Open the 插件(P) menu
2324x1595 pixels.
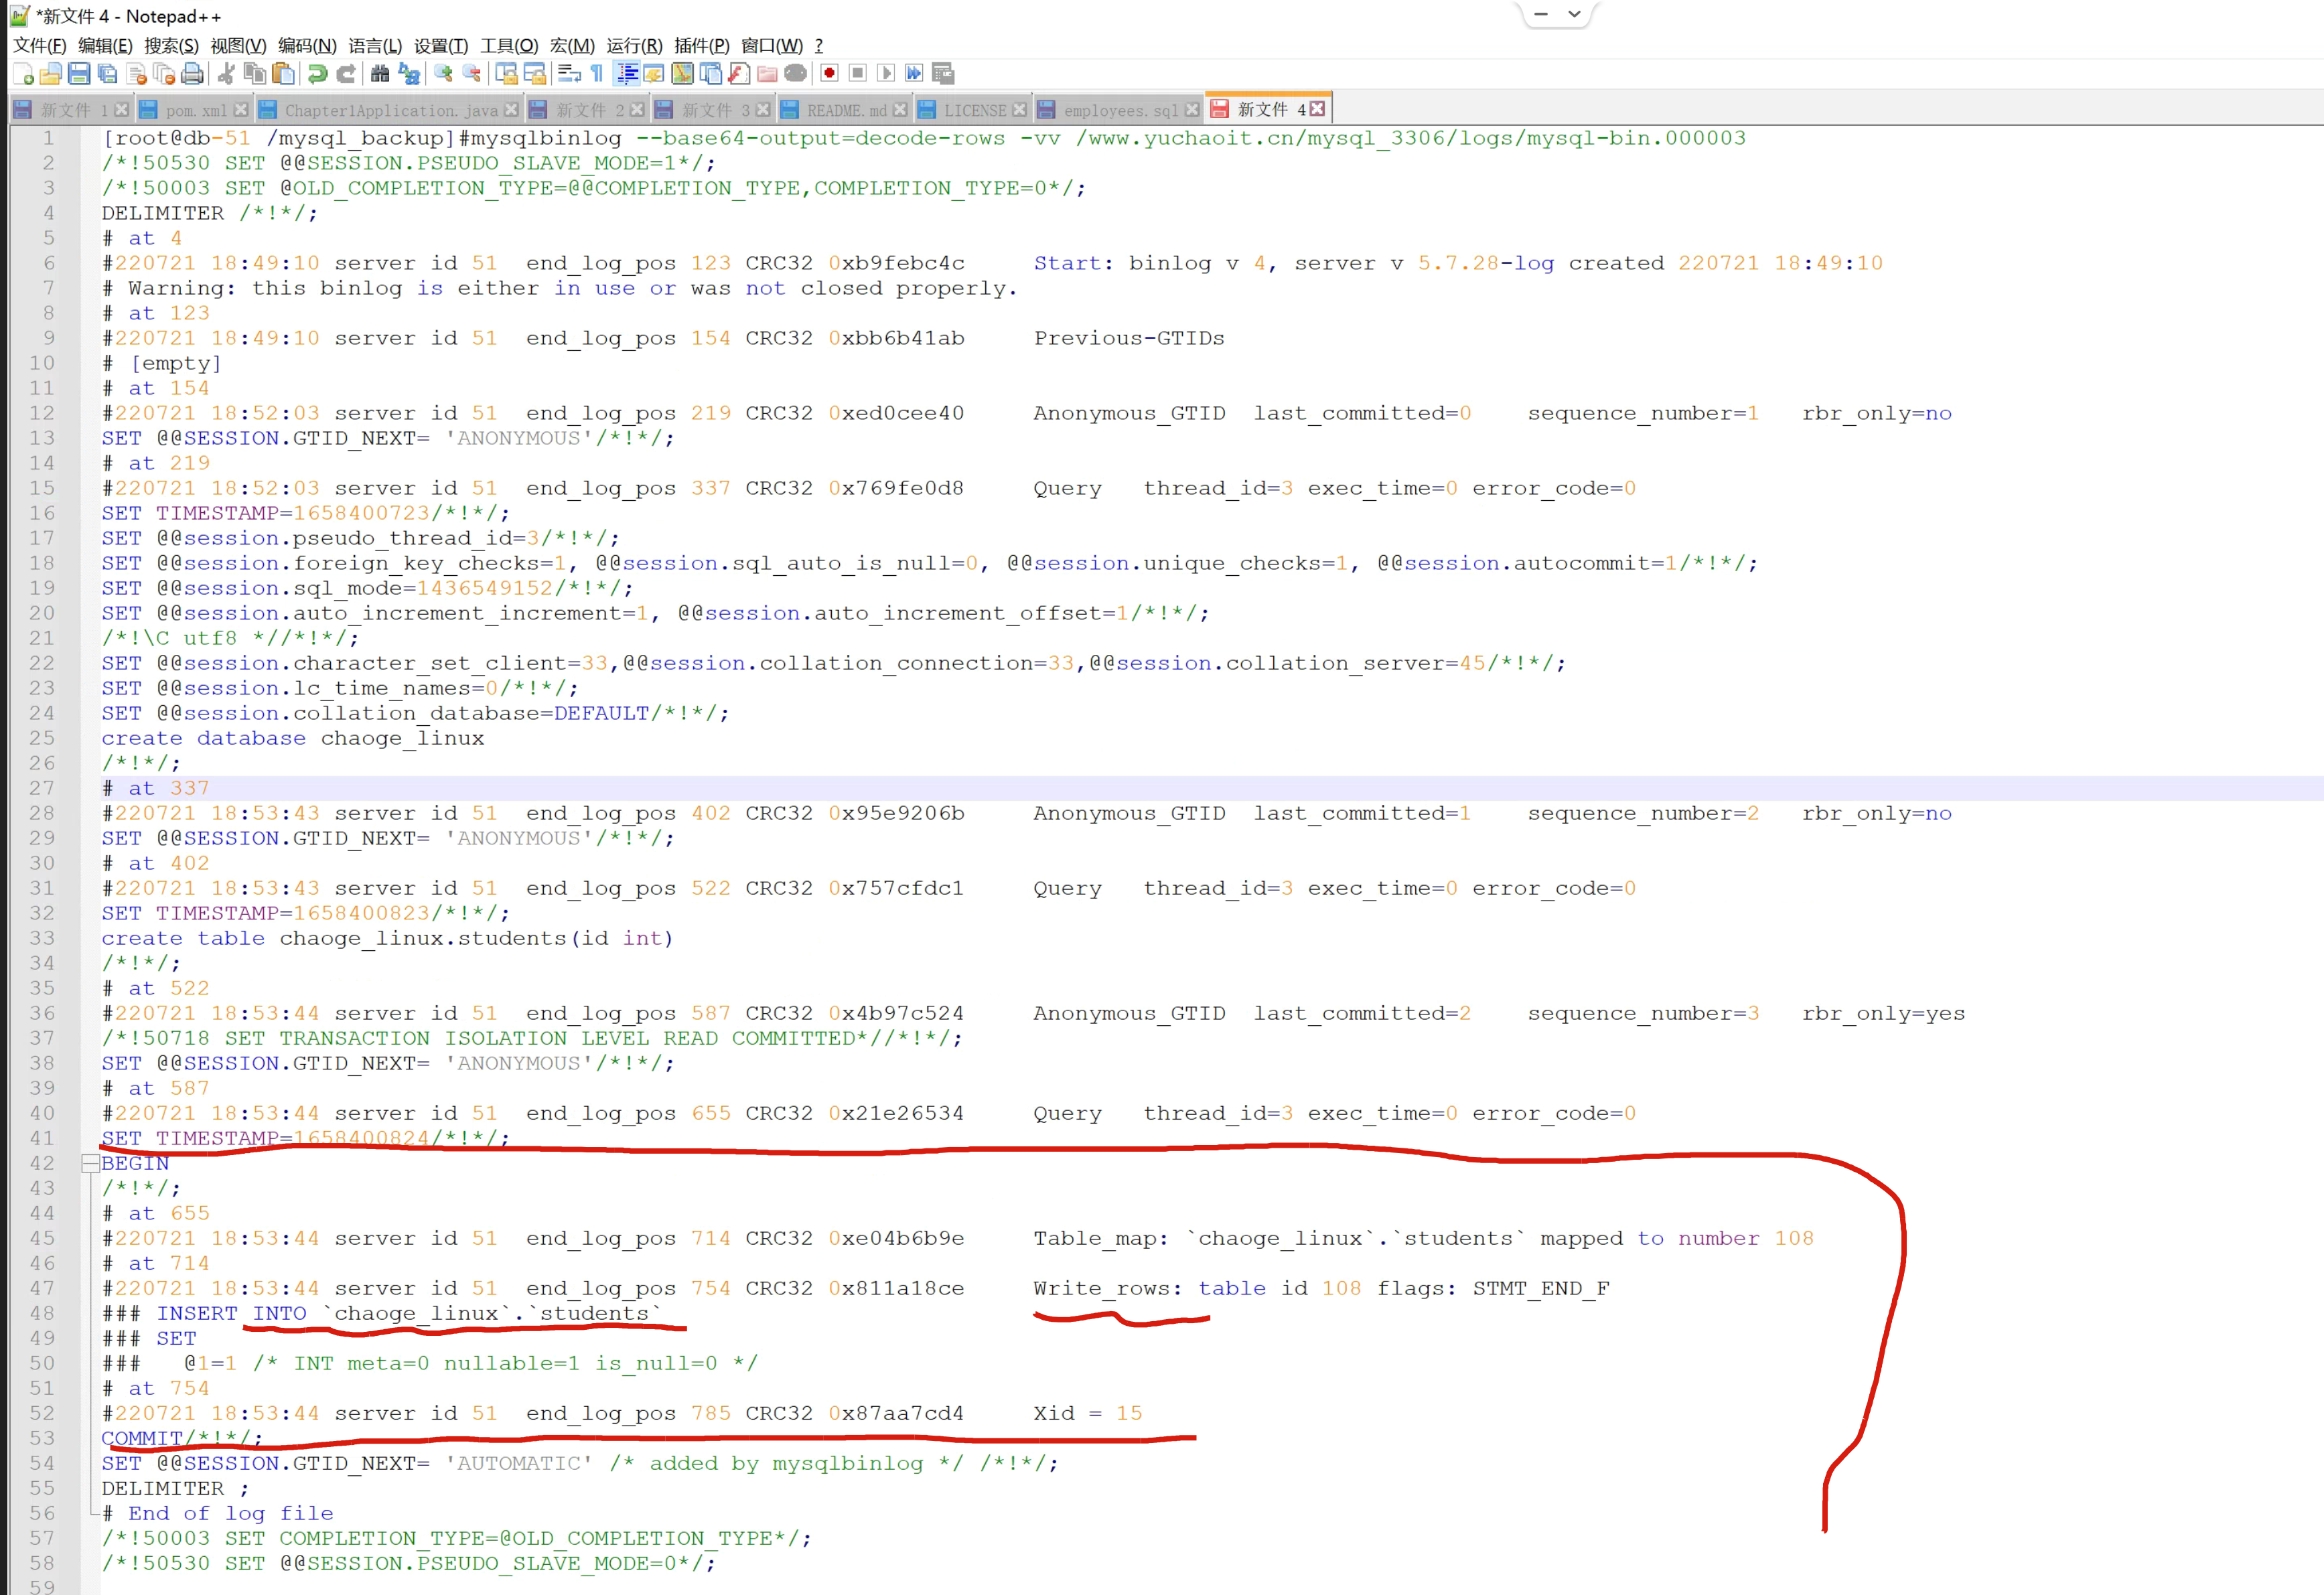[x=701, y=45]
